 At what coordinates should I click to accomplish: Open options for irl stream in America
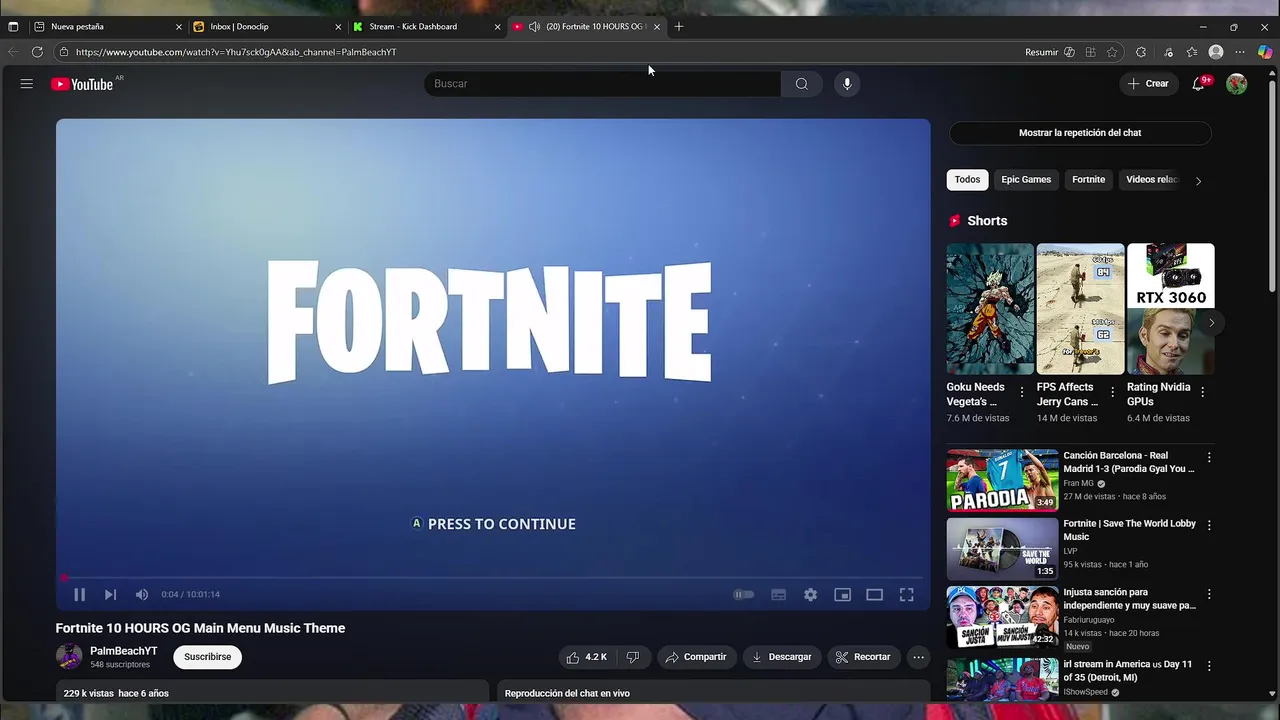tap(1209, 666)
